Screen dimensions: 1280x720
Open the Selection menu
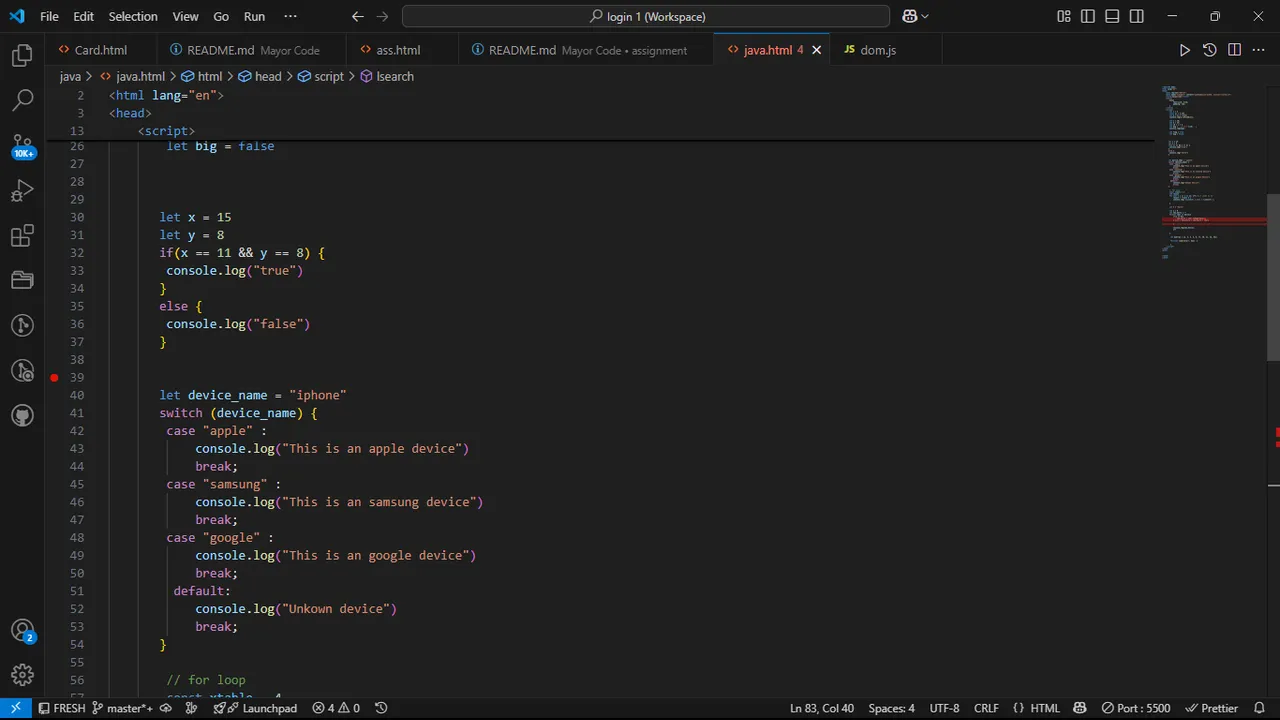pyautogui.click(x=133, y=16)
